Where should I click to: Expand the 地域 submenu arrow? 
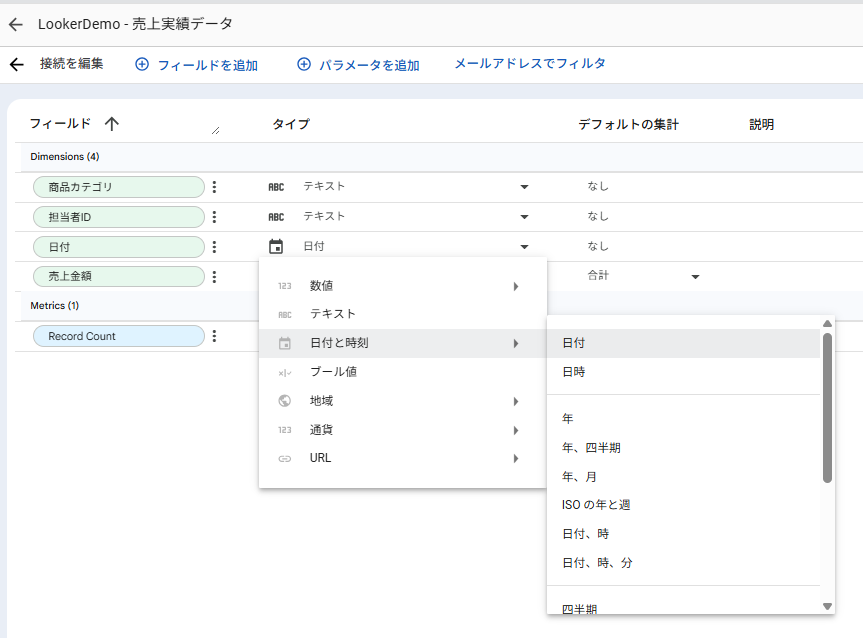pyautogui.click(x=516, y=401)
